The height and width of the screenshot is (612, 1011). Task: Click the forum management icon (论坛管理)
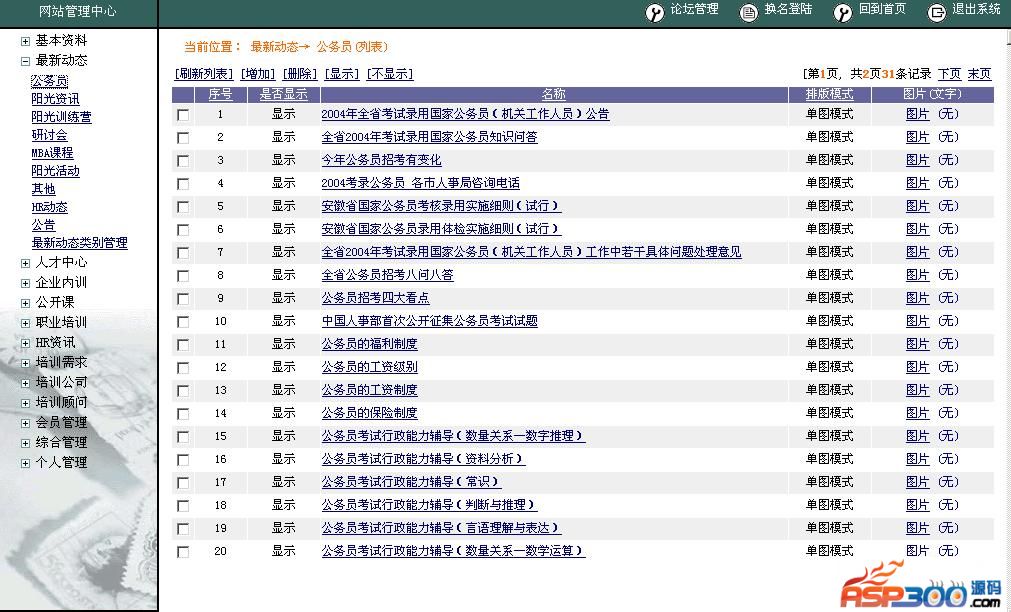tap(656, 13)
